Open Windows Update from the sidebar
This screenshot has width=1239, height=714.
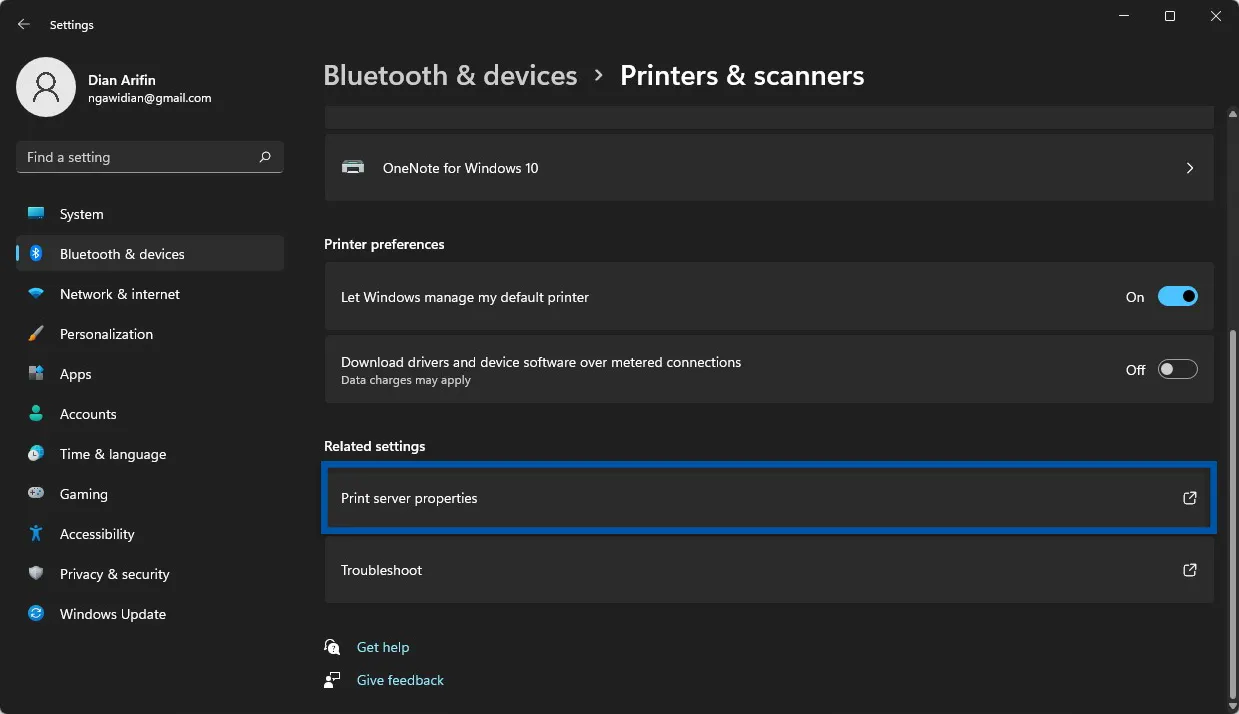(112, 614)
